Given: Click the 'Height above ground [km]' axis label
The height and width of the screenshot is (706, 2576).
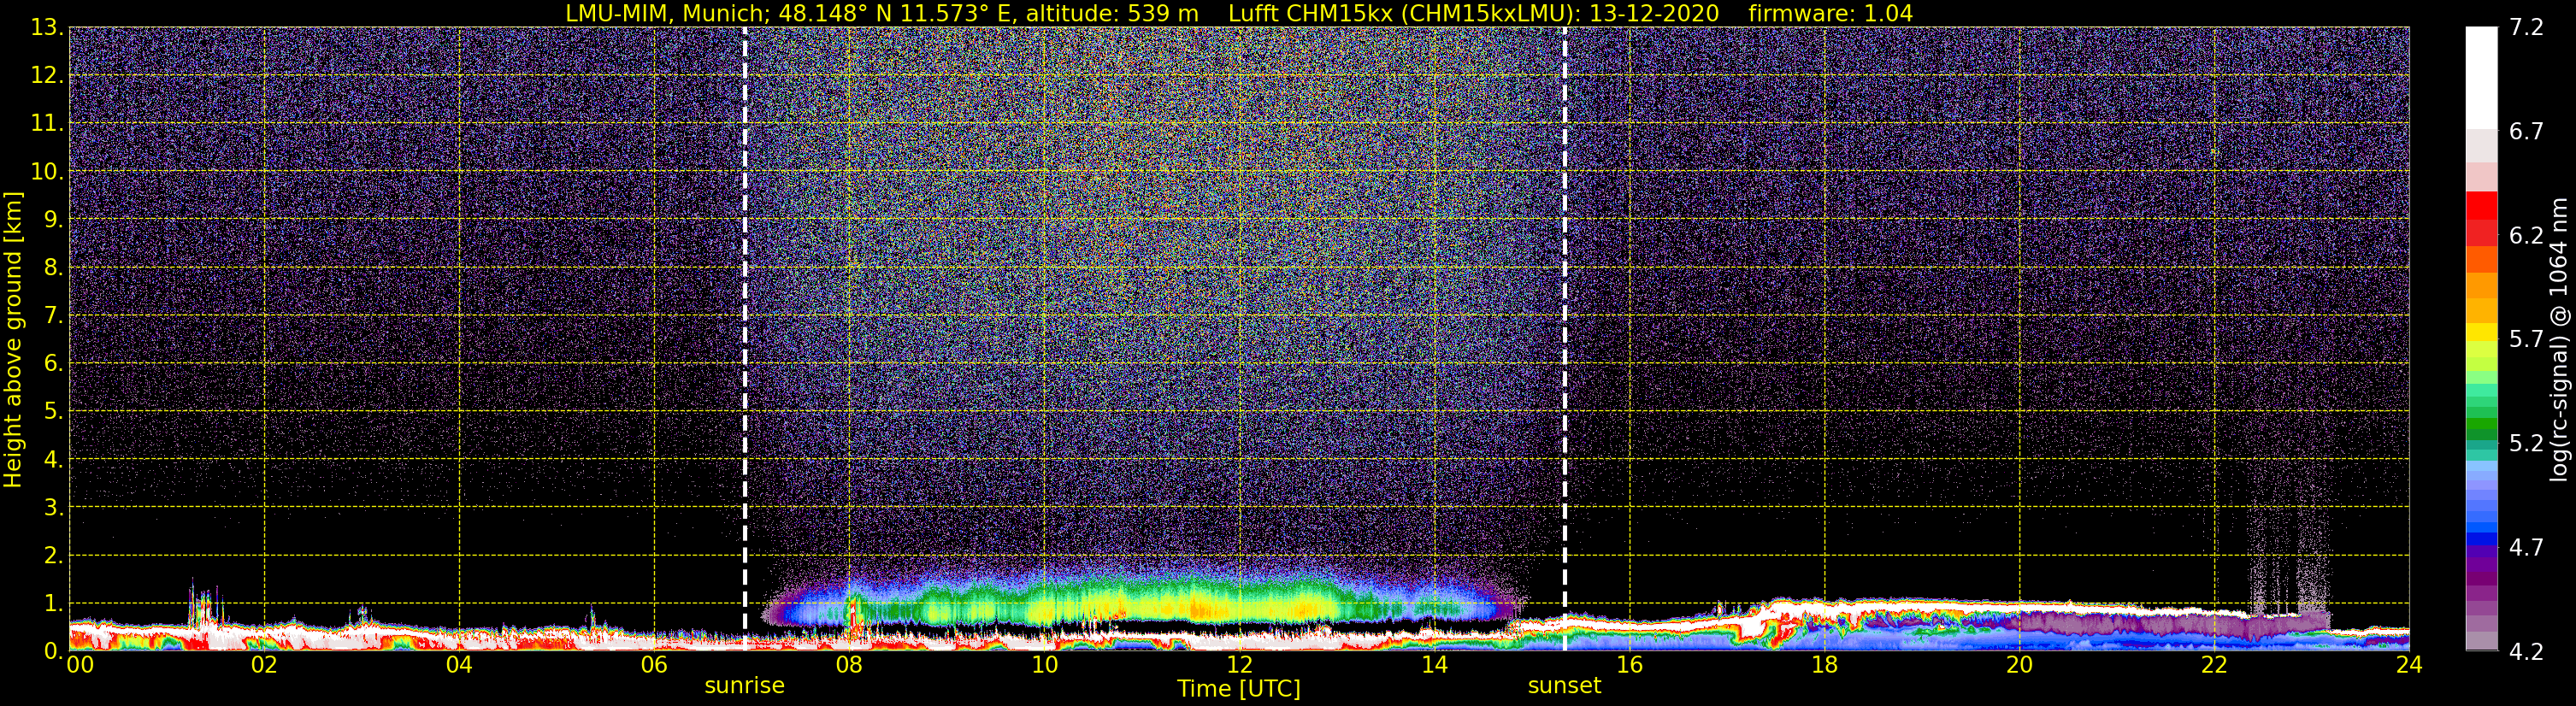Looking at the screenshot, I should 13,340.
